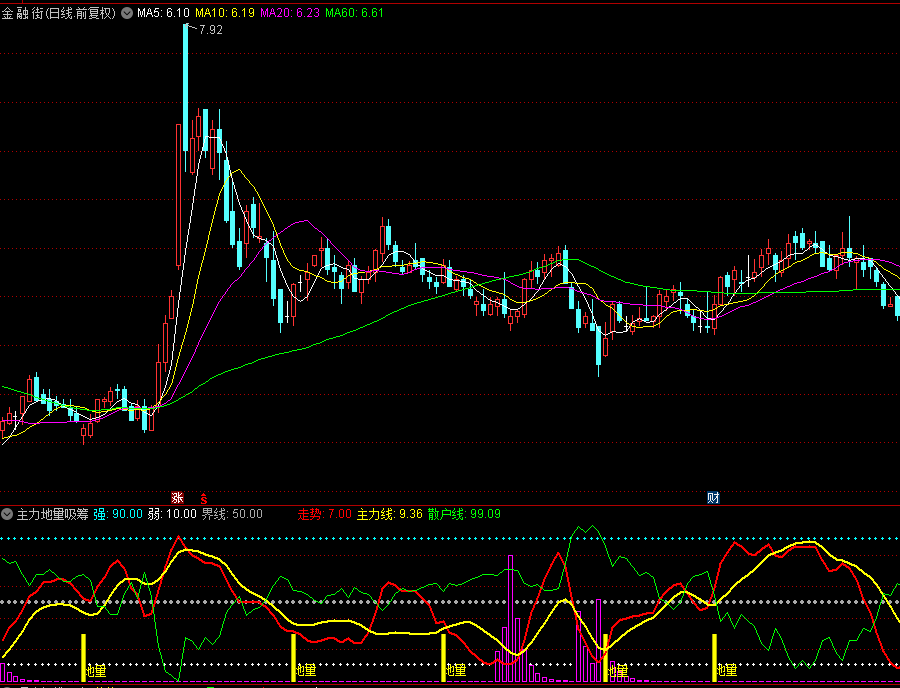Viewport: 900px width, 688px height.
Task: Click the 弱: 10.00 value
Action: coord(172,514)
